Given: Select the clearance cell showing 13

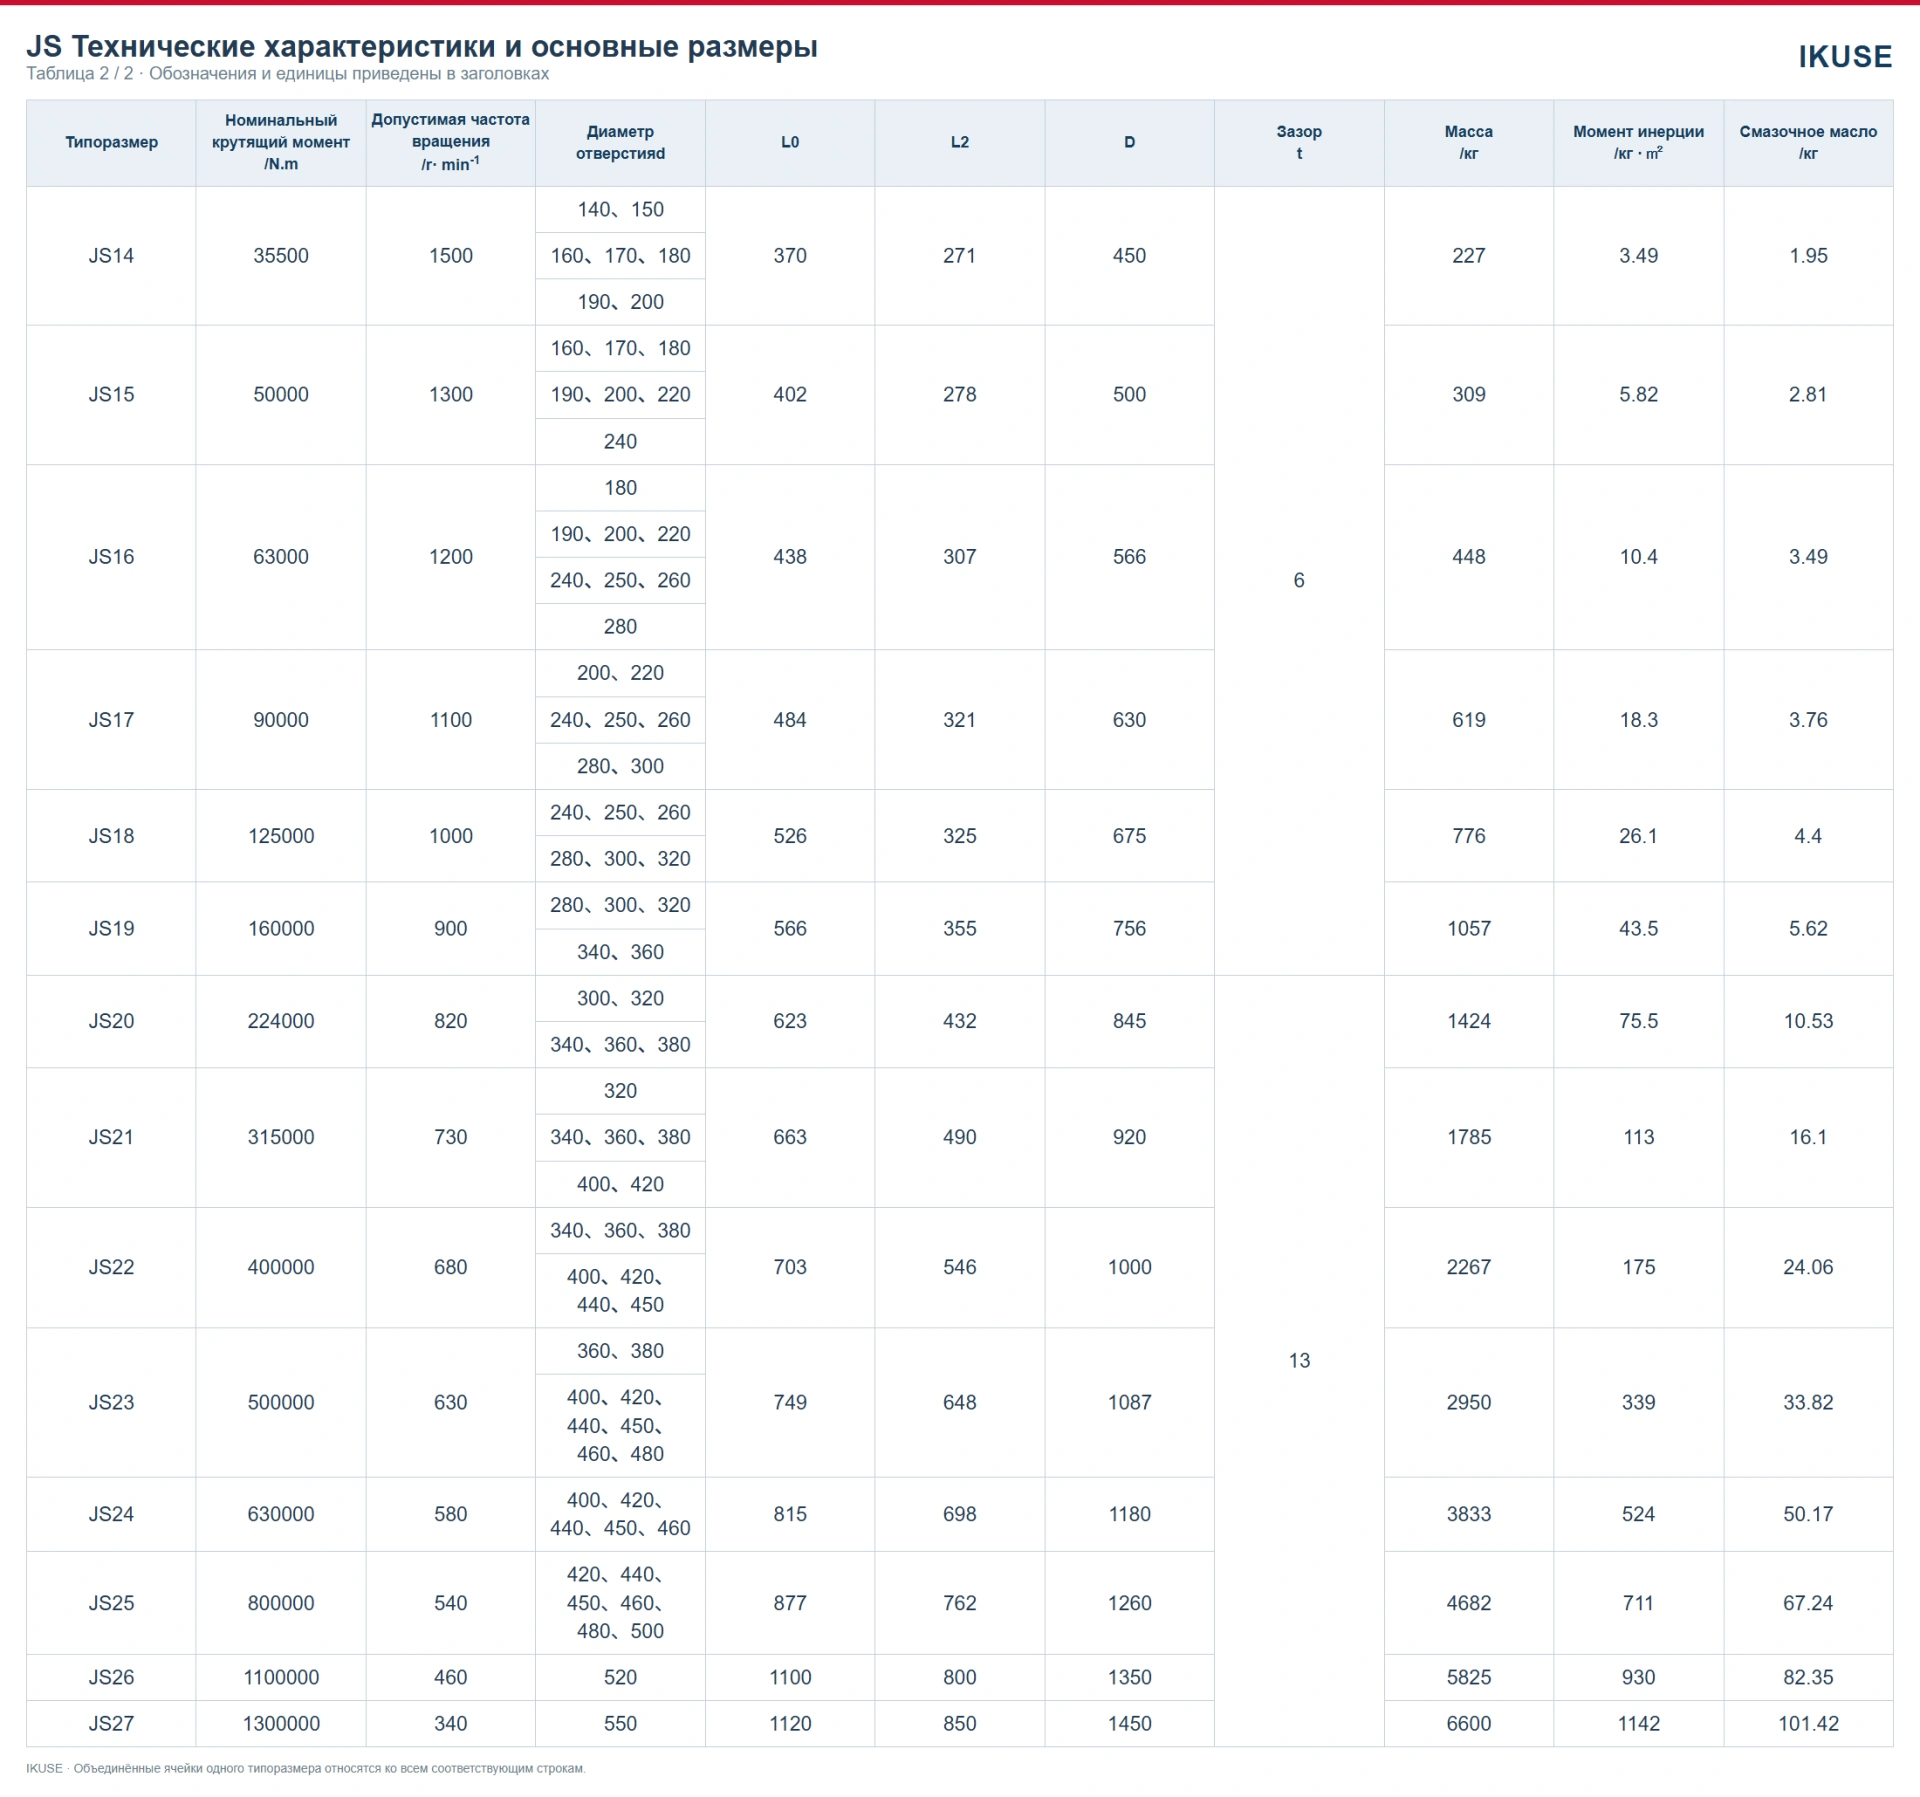Looking at the screenshot, I should click(1299, 1360).
